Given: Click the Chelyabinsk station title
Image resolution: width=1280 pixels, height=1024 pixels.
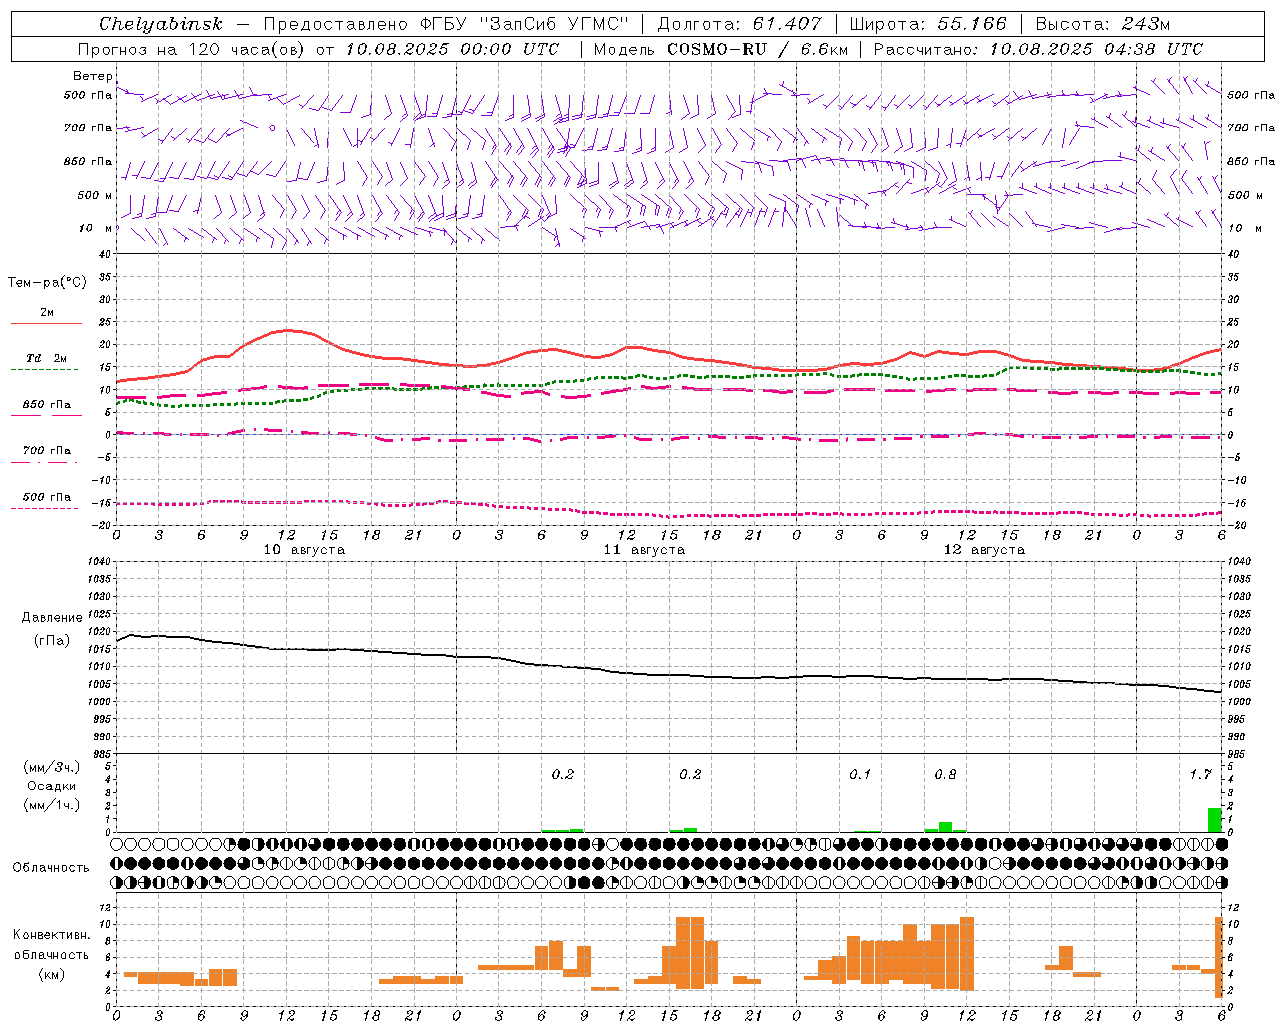Looking at the screenshot, I should (x=161, y=24).
